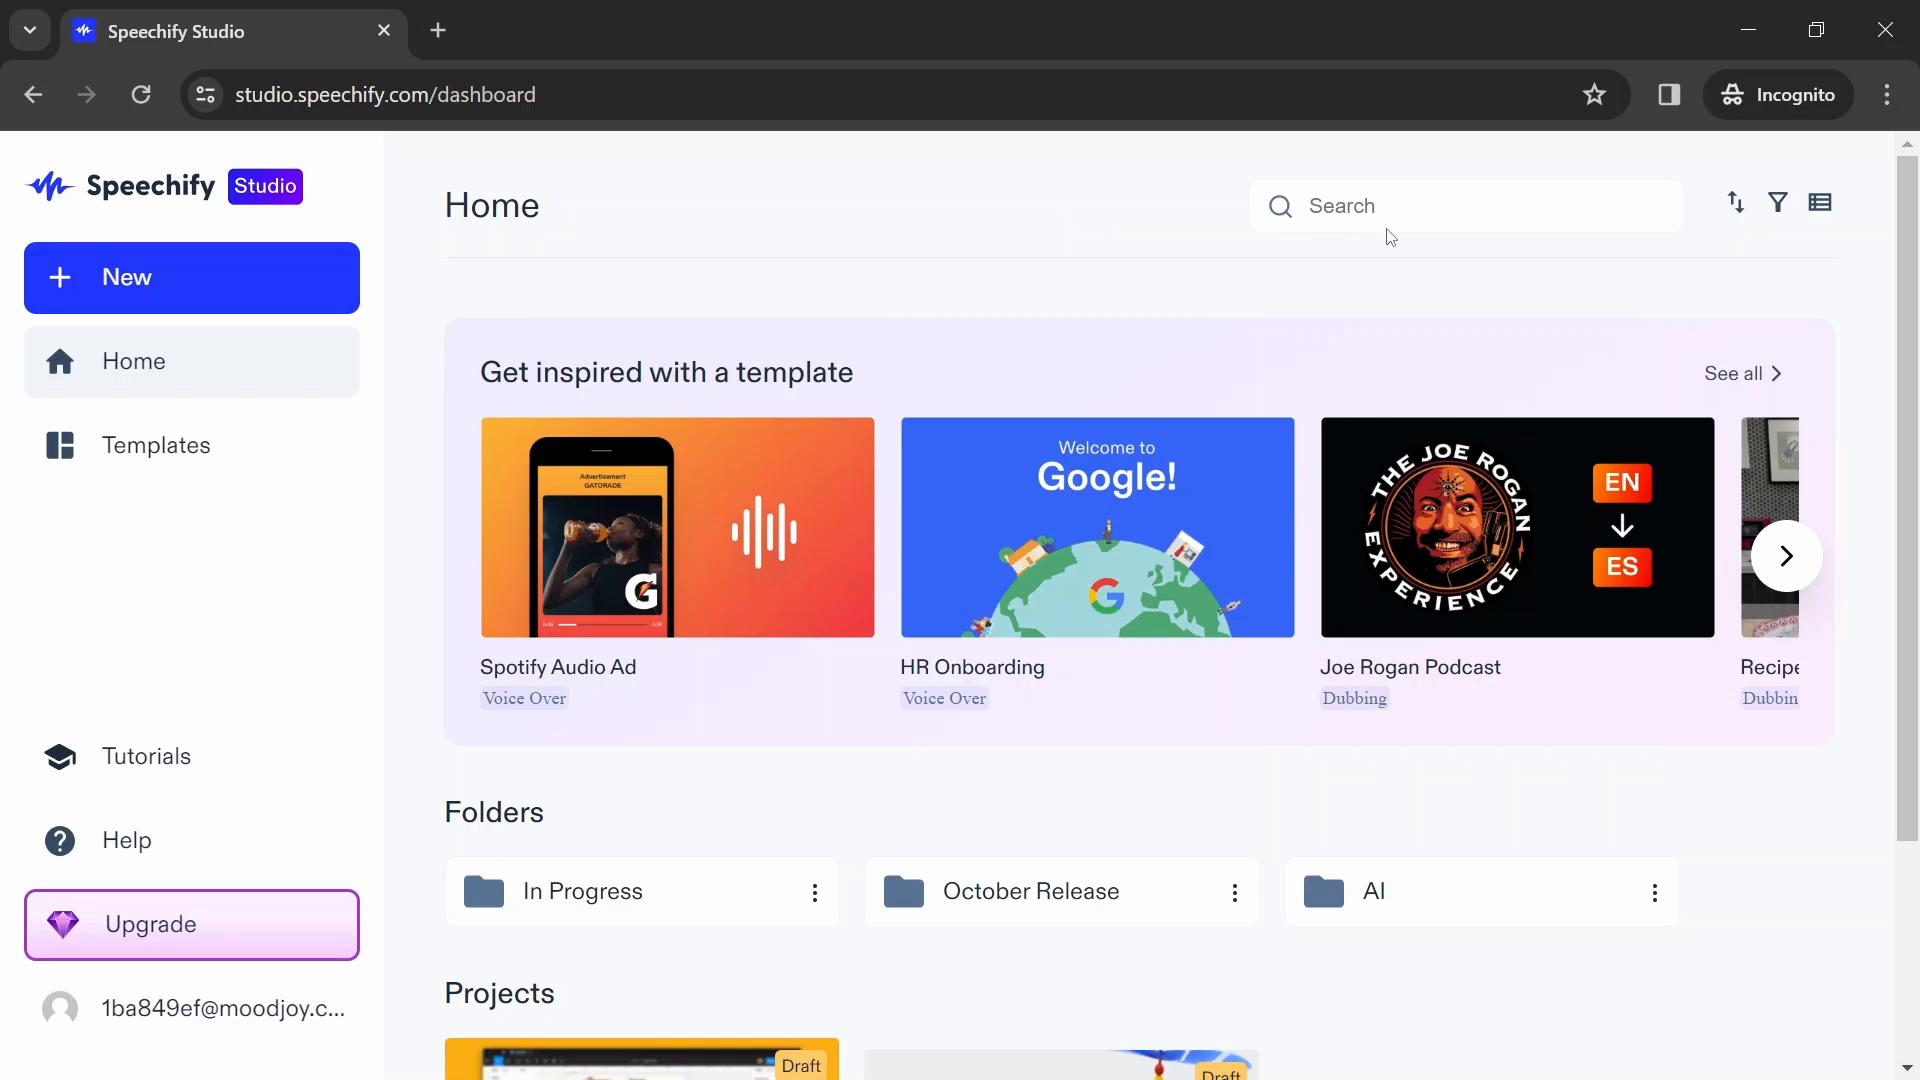Click the Help navigation icon

(x=61, y=840)
